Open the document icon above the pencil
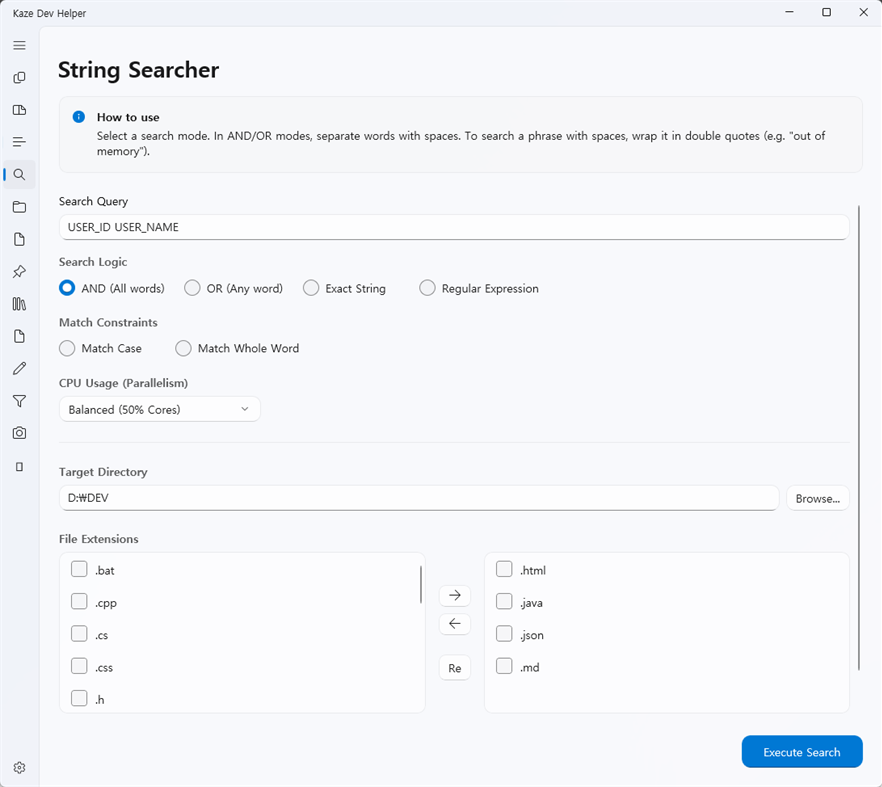The image size is (882, 787). click(x=19, y=336)
